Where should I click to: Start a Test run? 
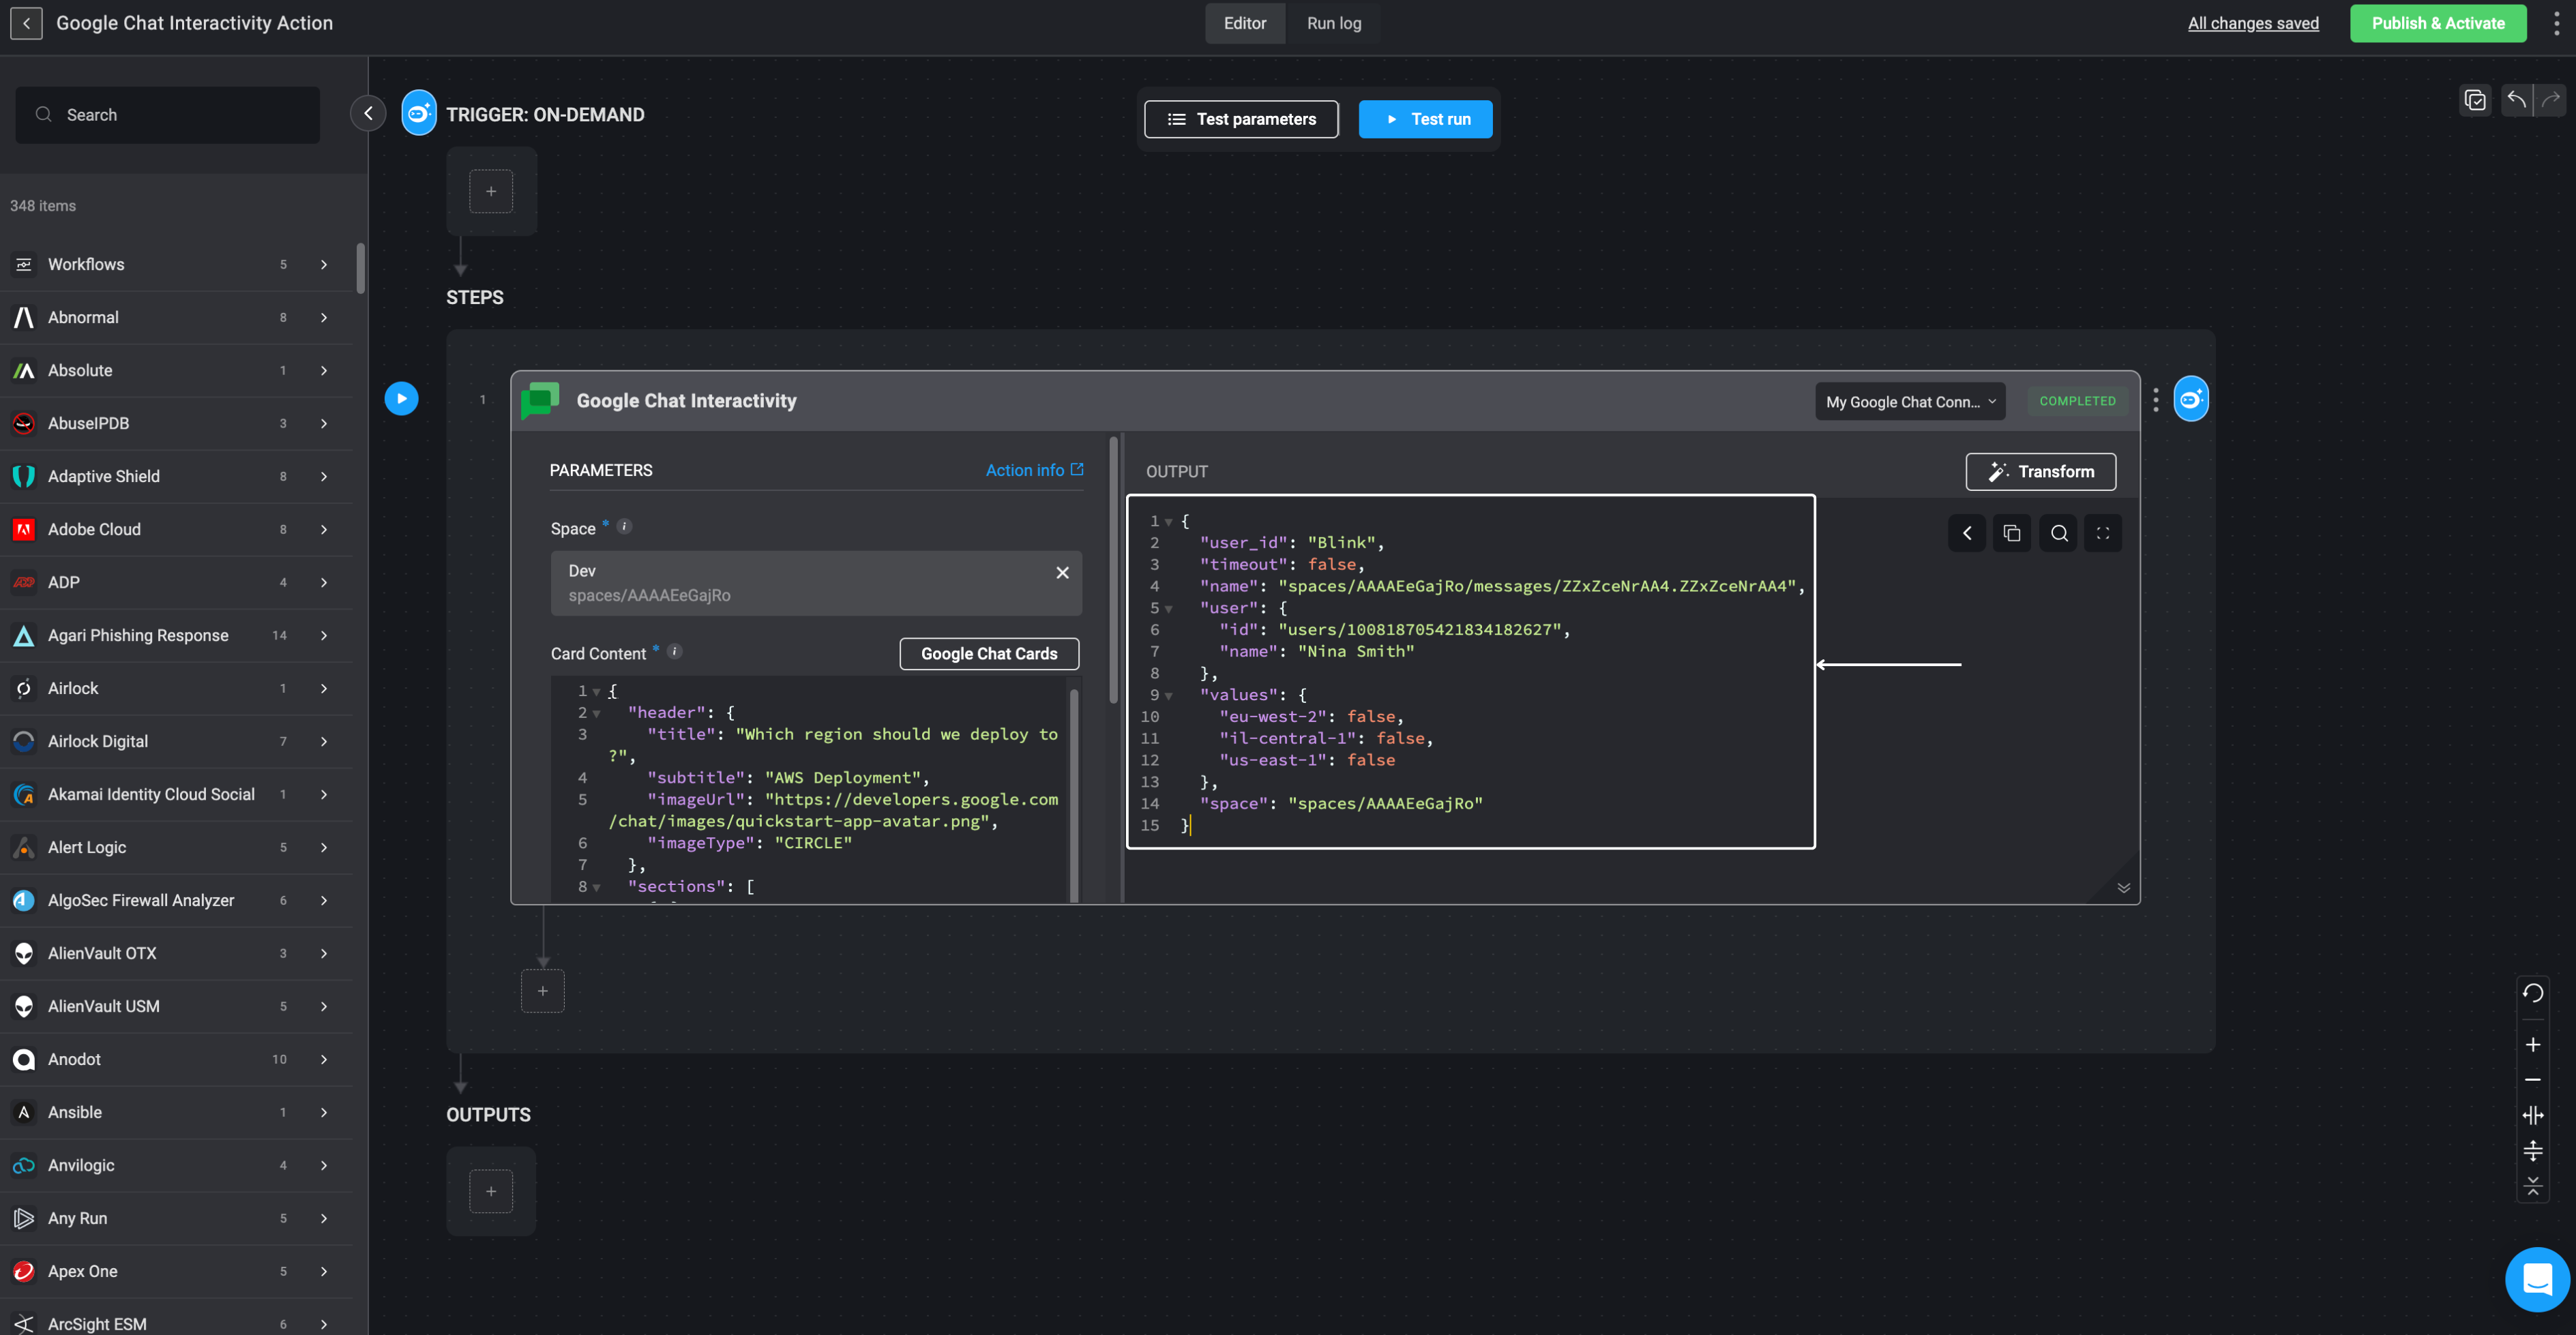(1425, 119)
